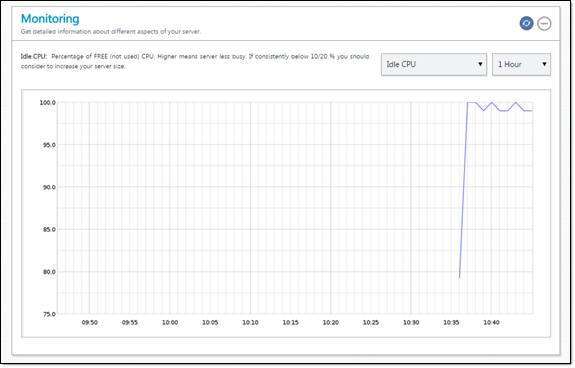The height and width of the screenshot is (368, 575).
Task: Collapse the Monitoring panel with minus icon
Action: 544,23
